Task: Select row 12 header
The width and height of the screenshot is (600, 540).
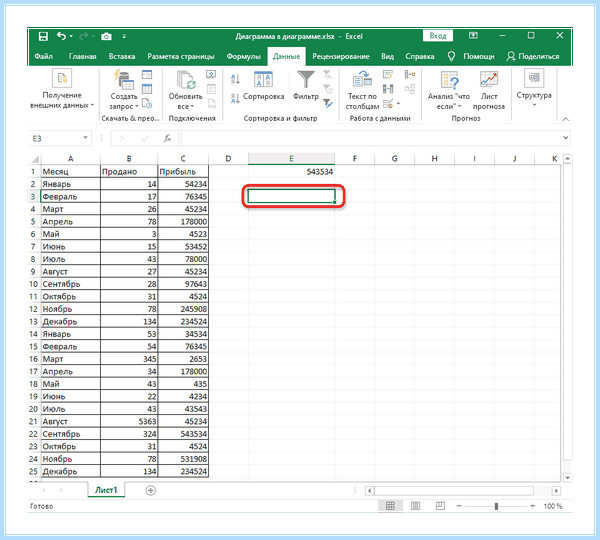Action: point(34,309)
